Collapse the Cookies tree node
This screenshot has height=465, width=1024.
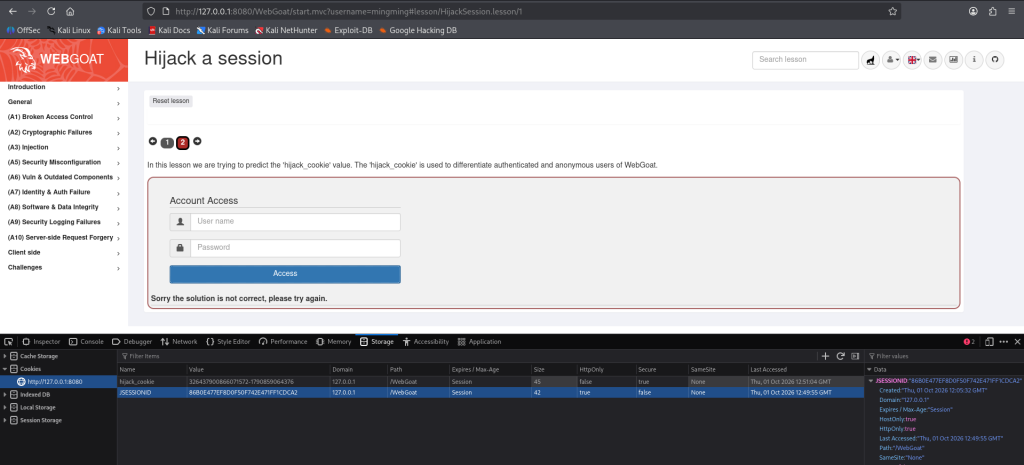coord(6,369)
